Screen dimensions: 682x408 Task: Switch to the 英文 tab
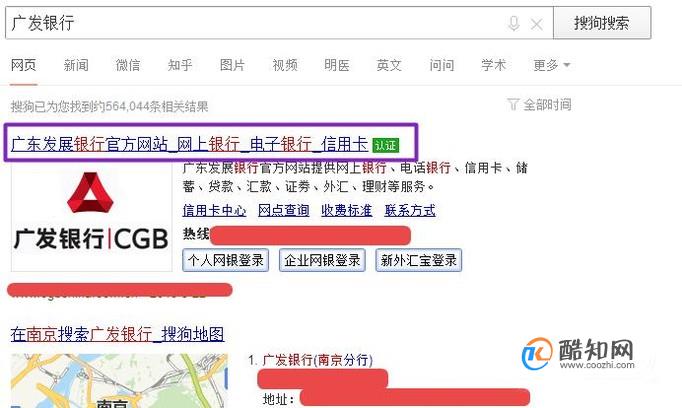coord(389,65)
